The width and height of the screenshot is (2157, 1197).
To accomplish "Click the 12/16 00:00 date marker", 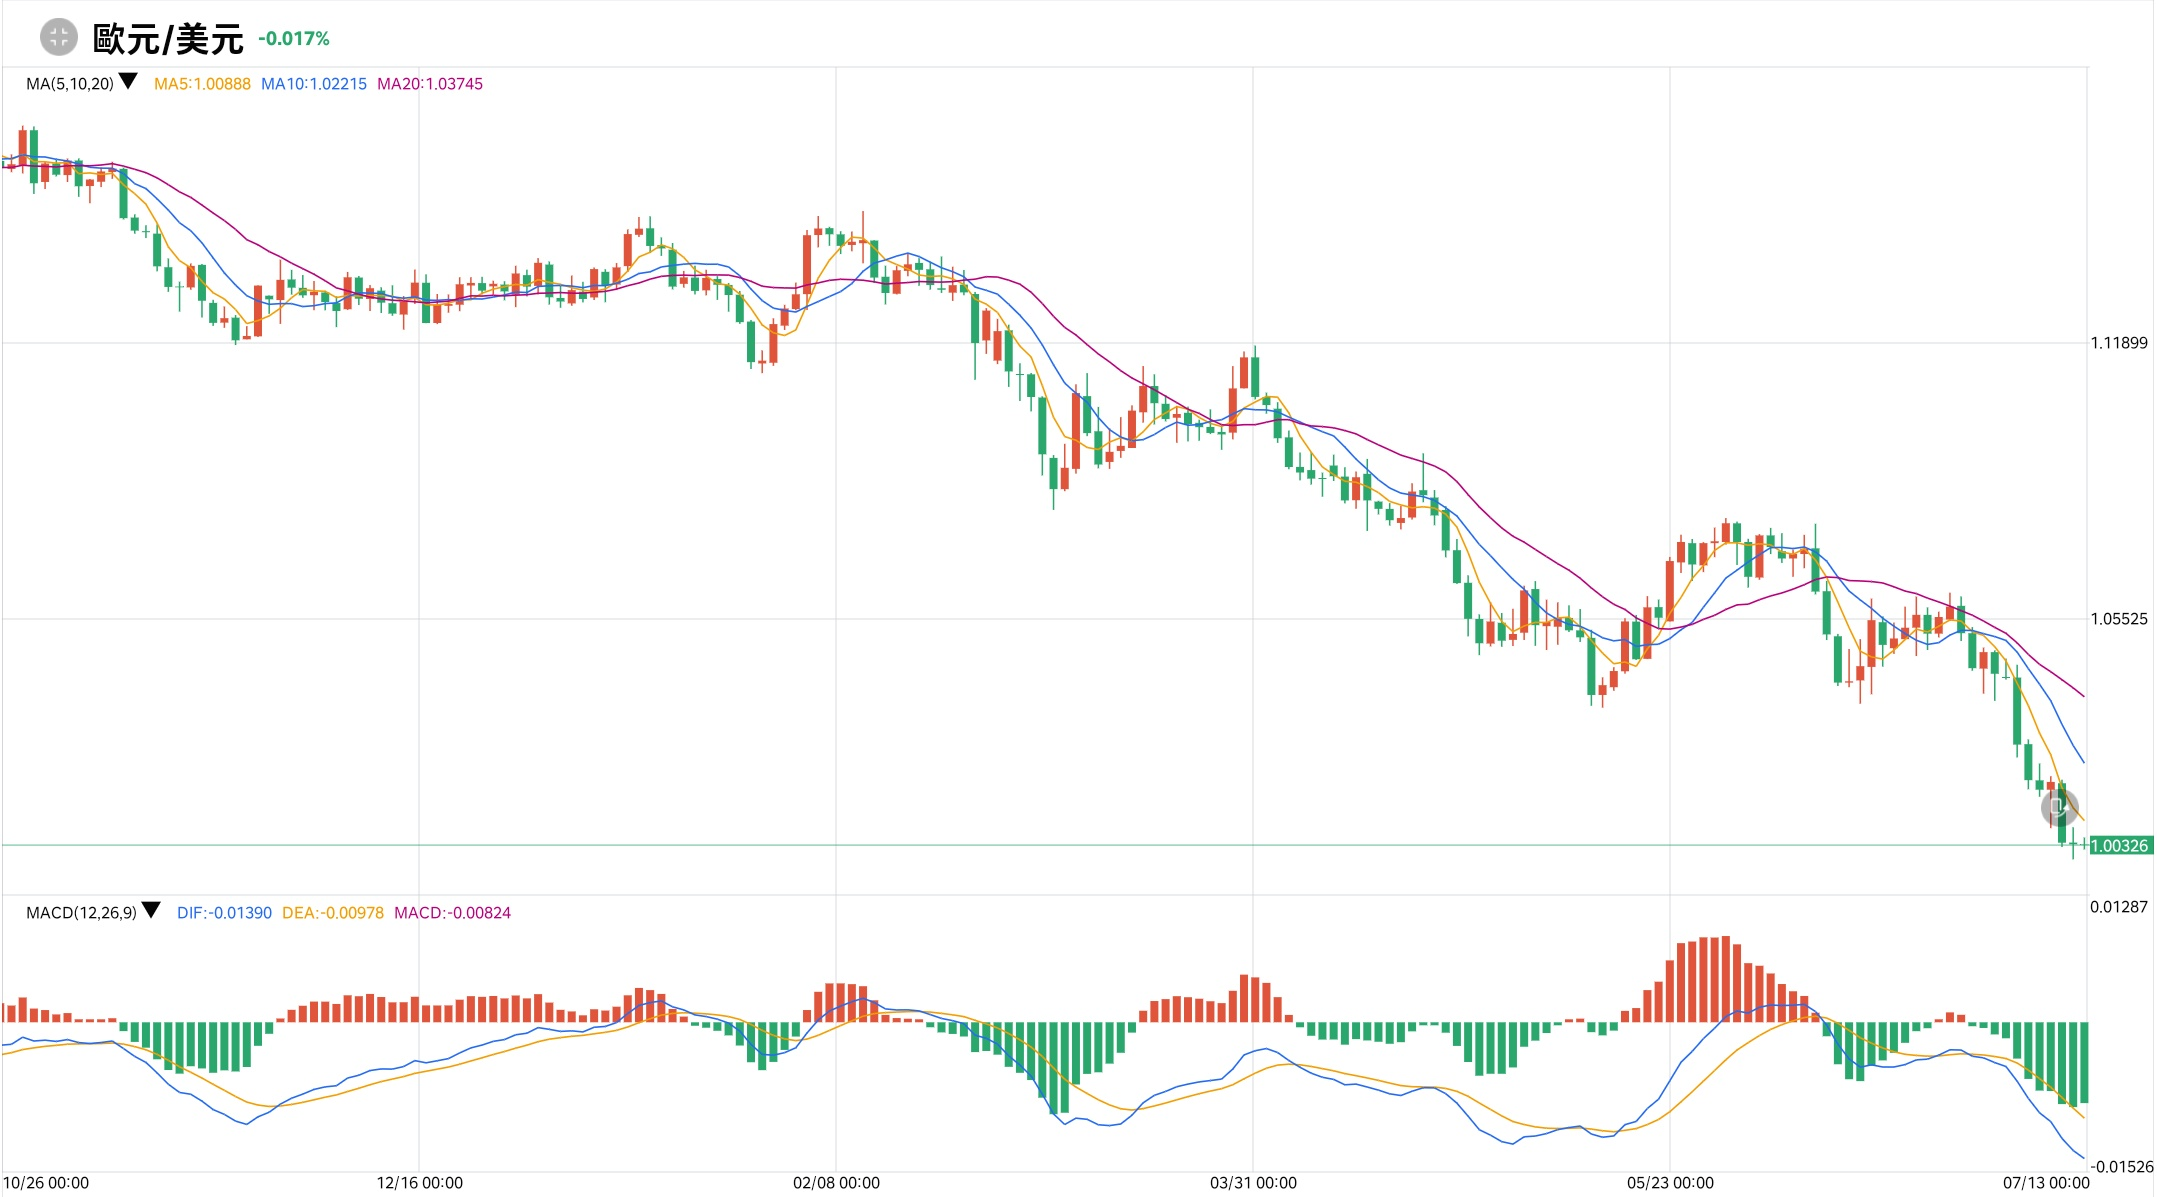I will click(419, 1183).
